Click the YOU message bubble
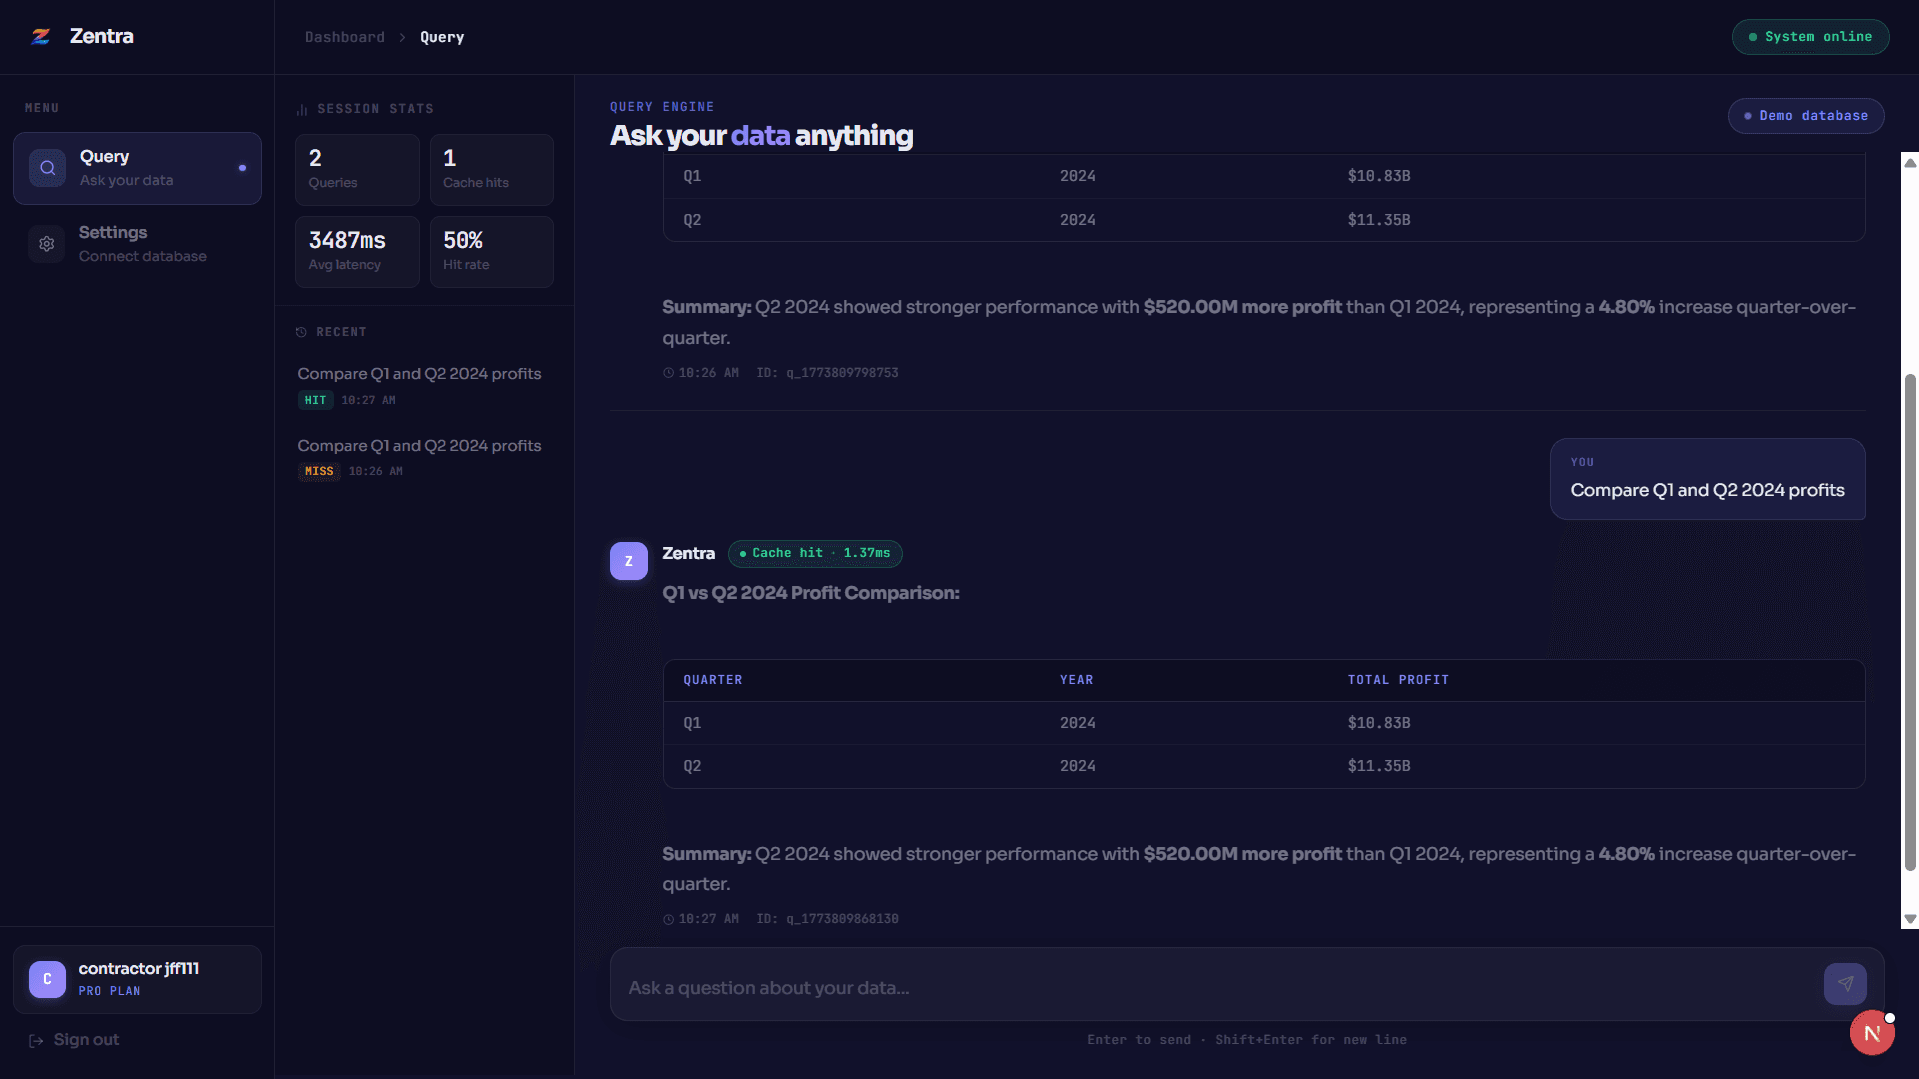The width and height of the screenshot is (1919, 1079). click(1707, 479)
